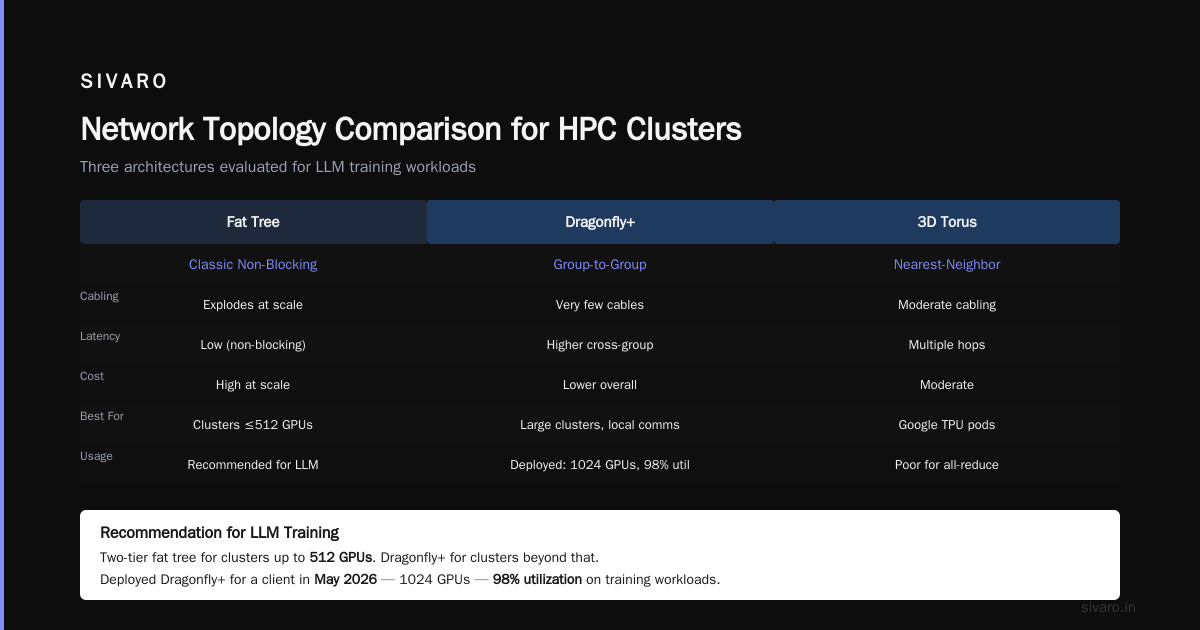Select the 3D Torus column header
1200x630 pixels.
click(947, 222)
